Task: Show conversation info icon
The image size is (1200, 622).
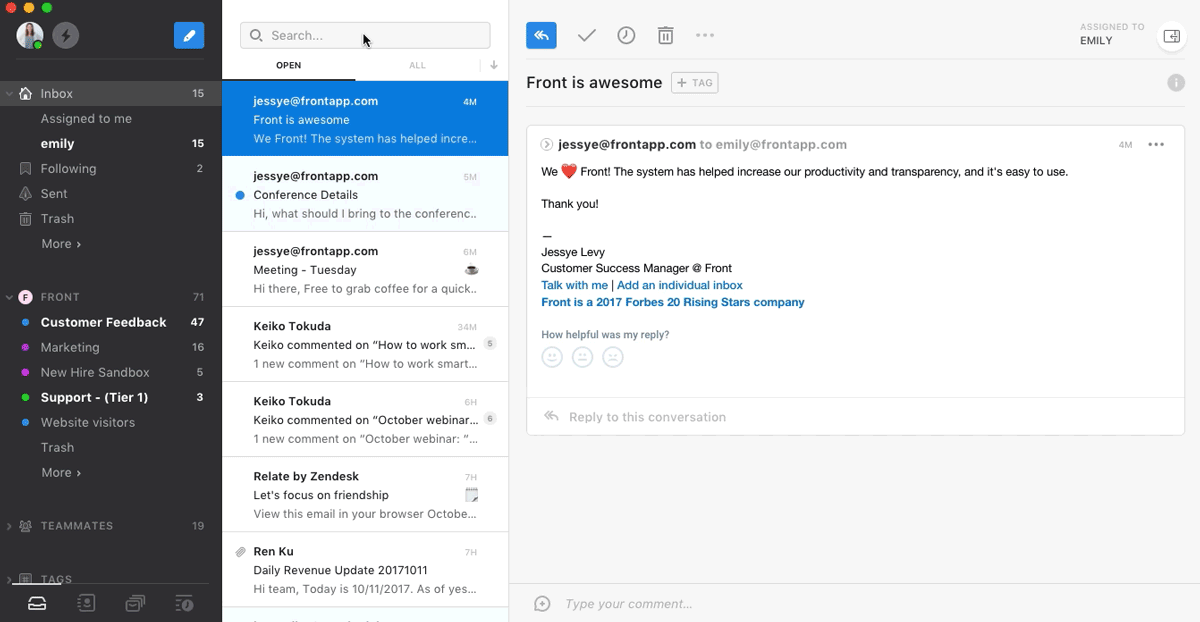Action: coord(1176,82)
